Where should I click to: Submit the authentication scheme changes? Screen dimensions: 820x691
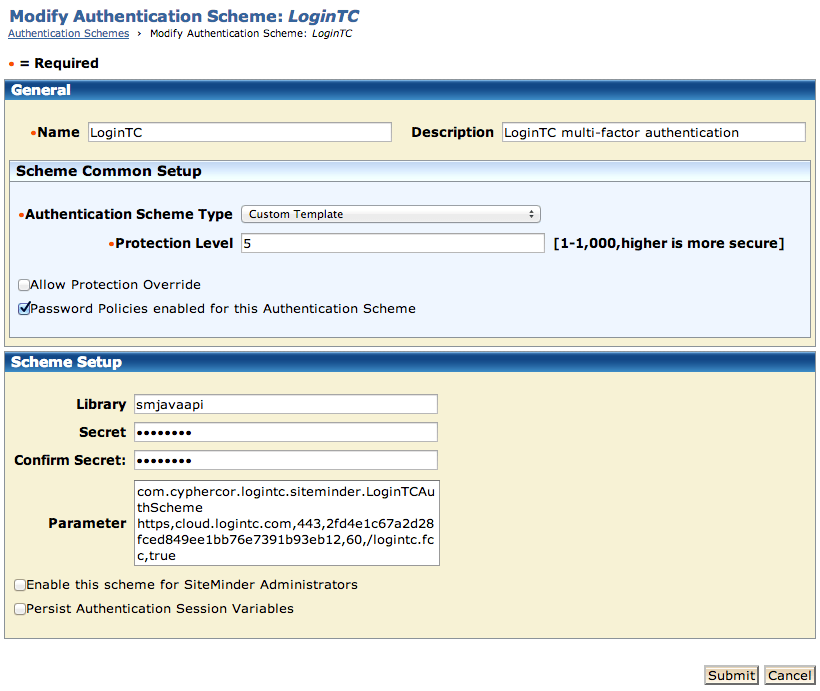click(731, 675)
